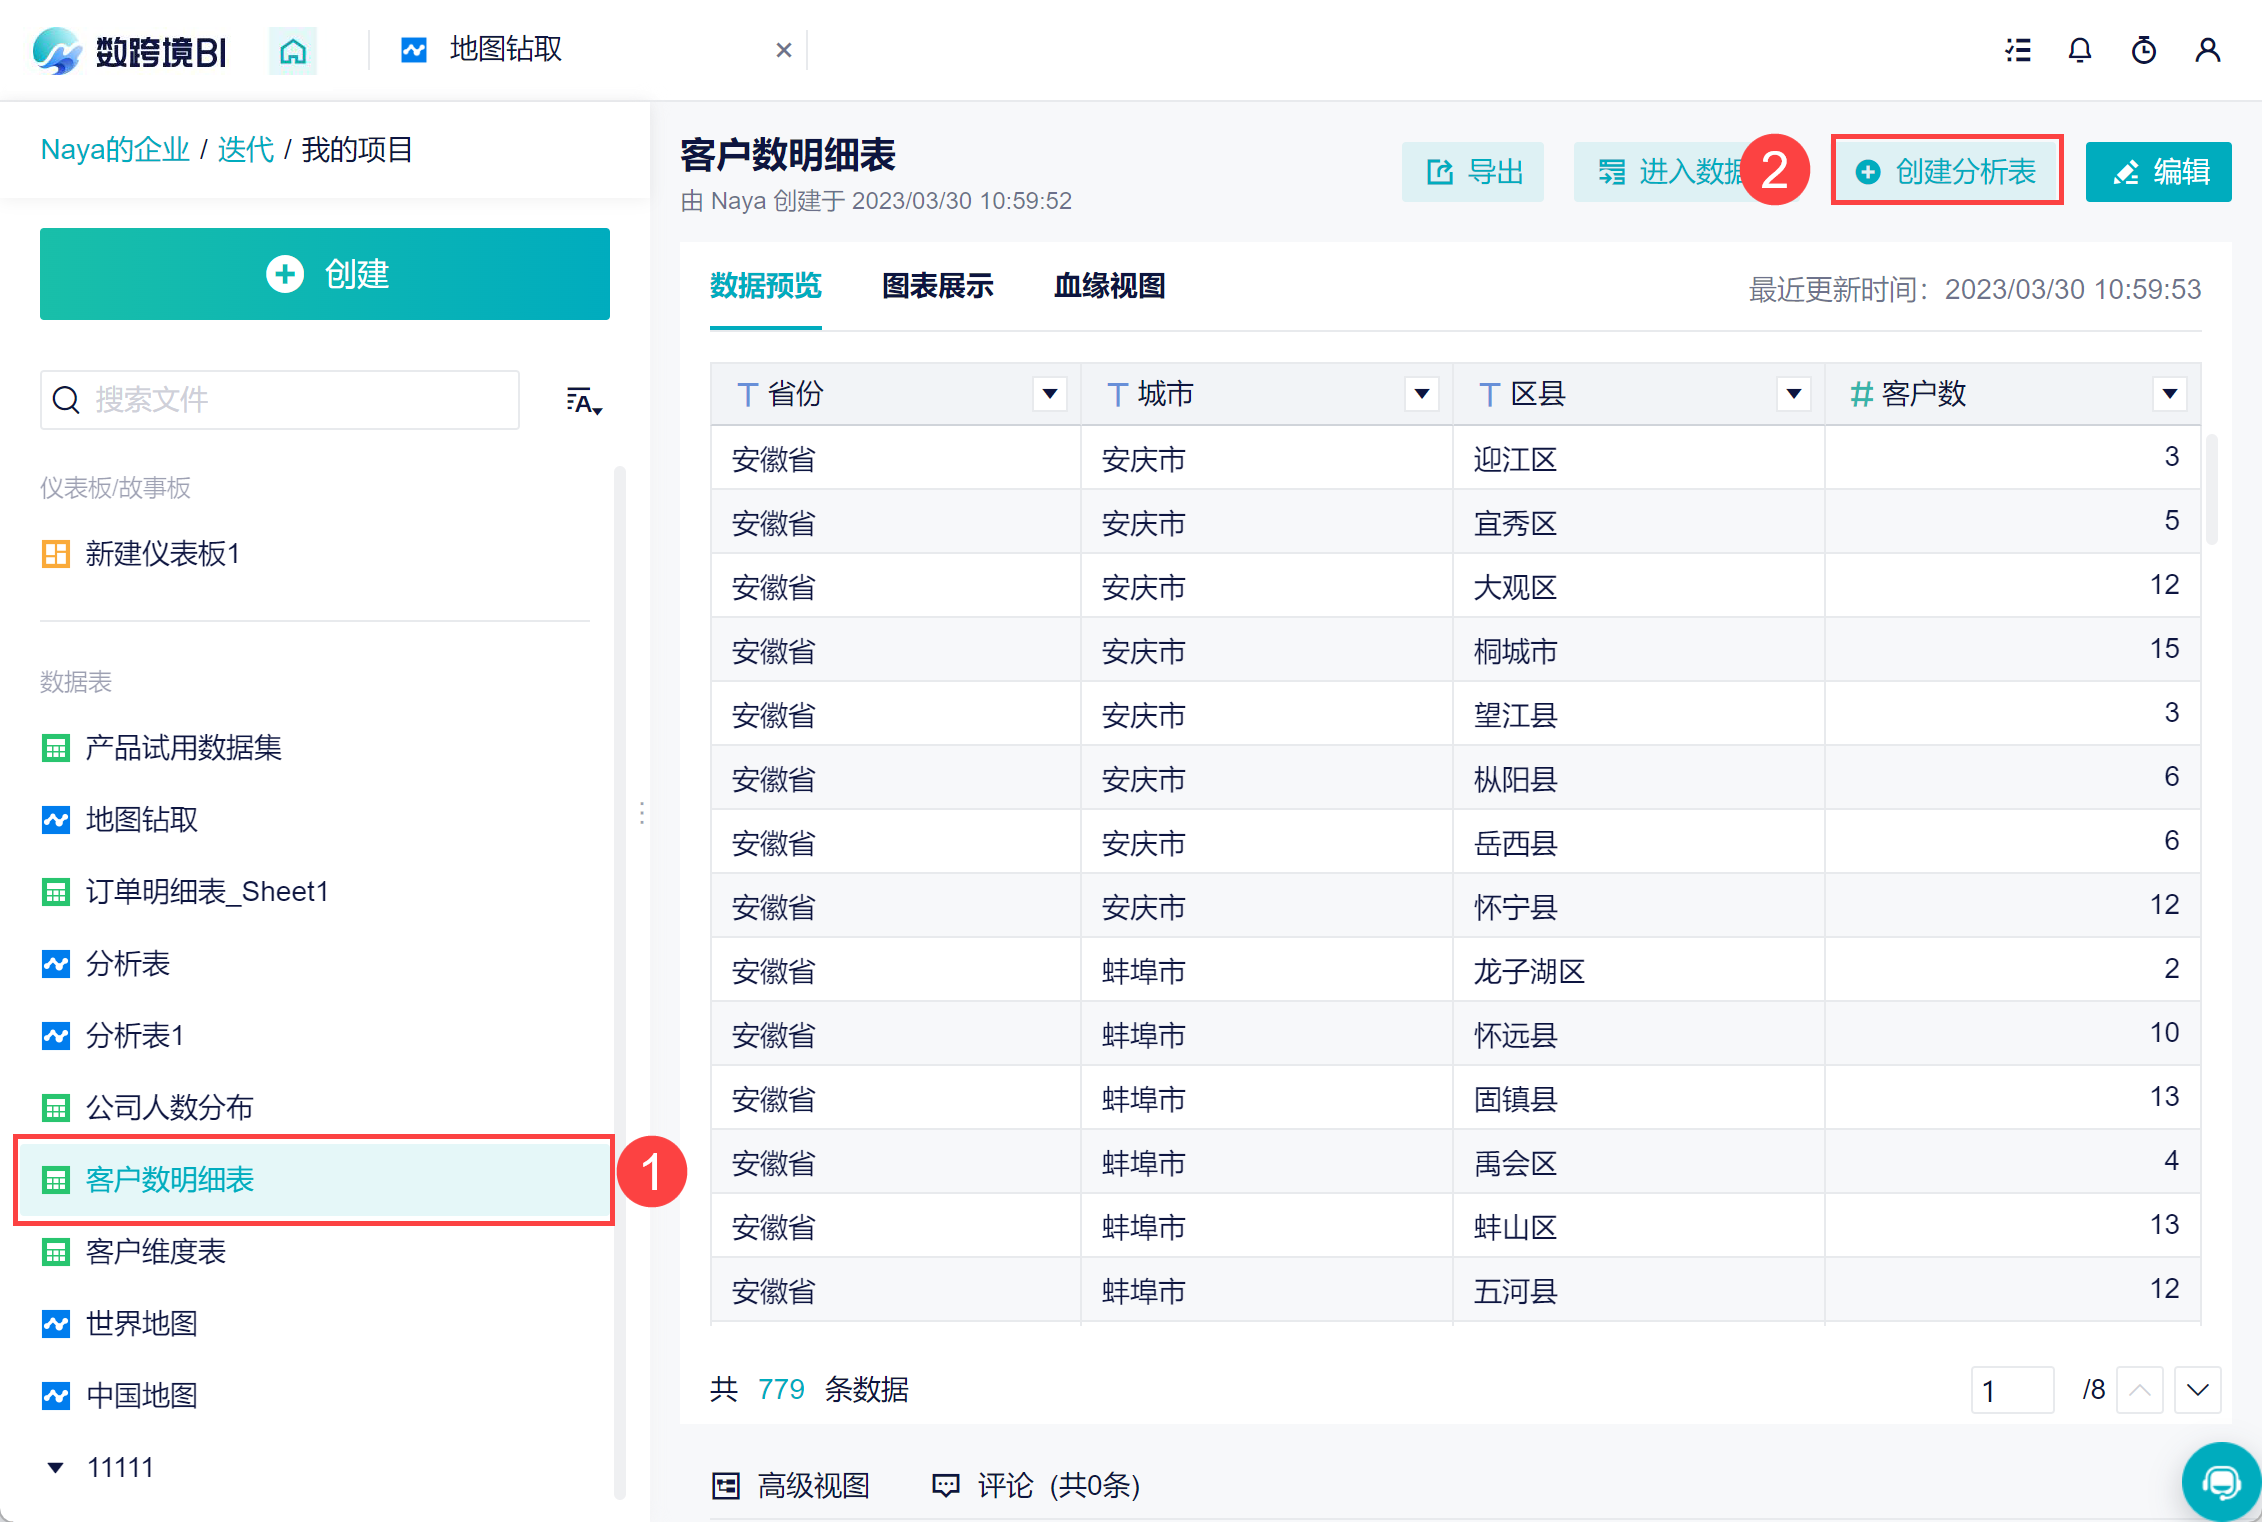Open the task list icon in header
2262x1522 pixels.
(2018, 50)
